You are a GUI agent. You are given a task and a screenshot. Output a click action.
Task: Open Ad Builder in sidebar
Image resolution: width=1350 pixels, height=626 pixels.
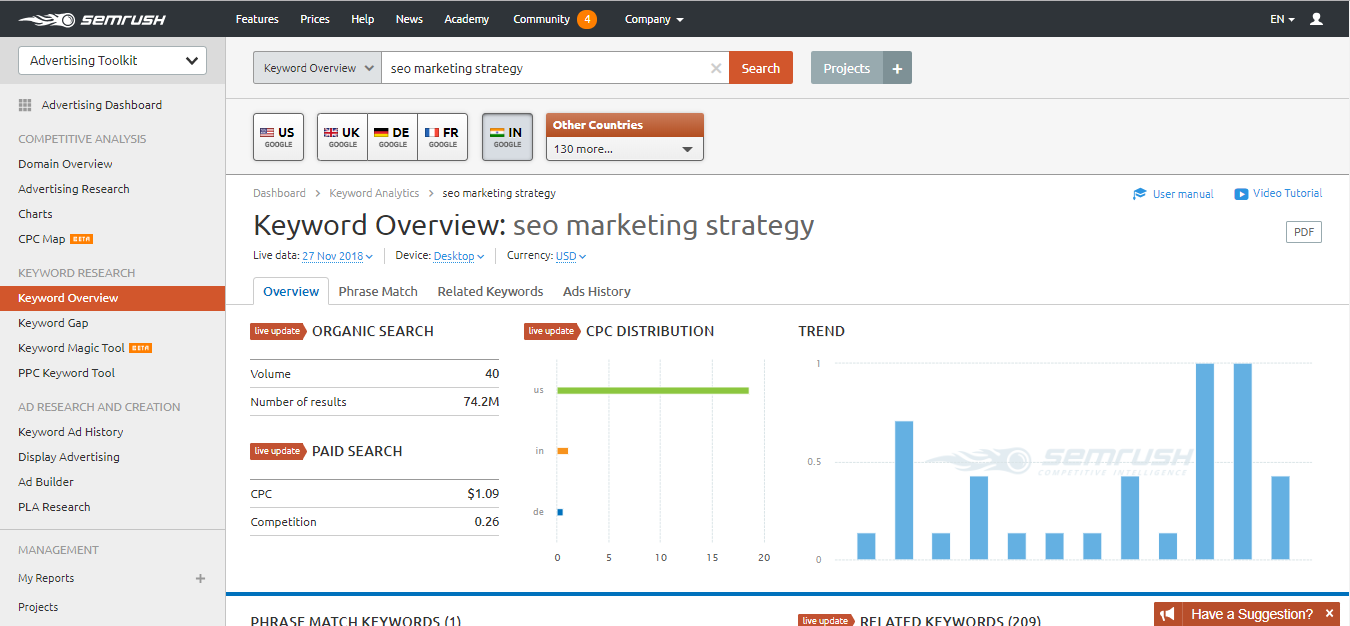point(46,482)
